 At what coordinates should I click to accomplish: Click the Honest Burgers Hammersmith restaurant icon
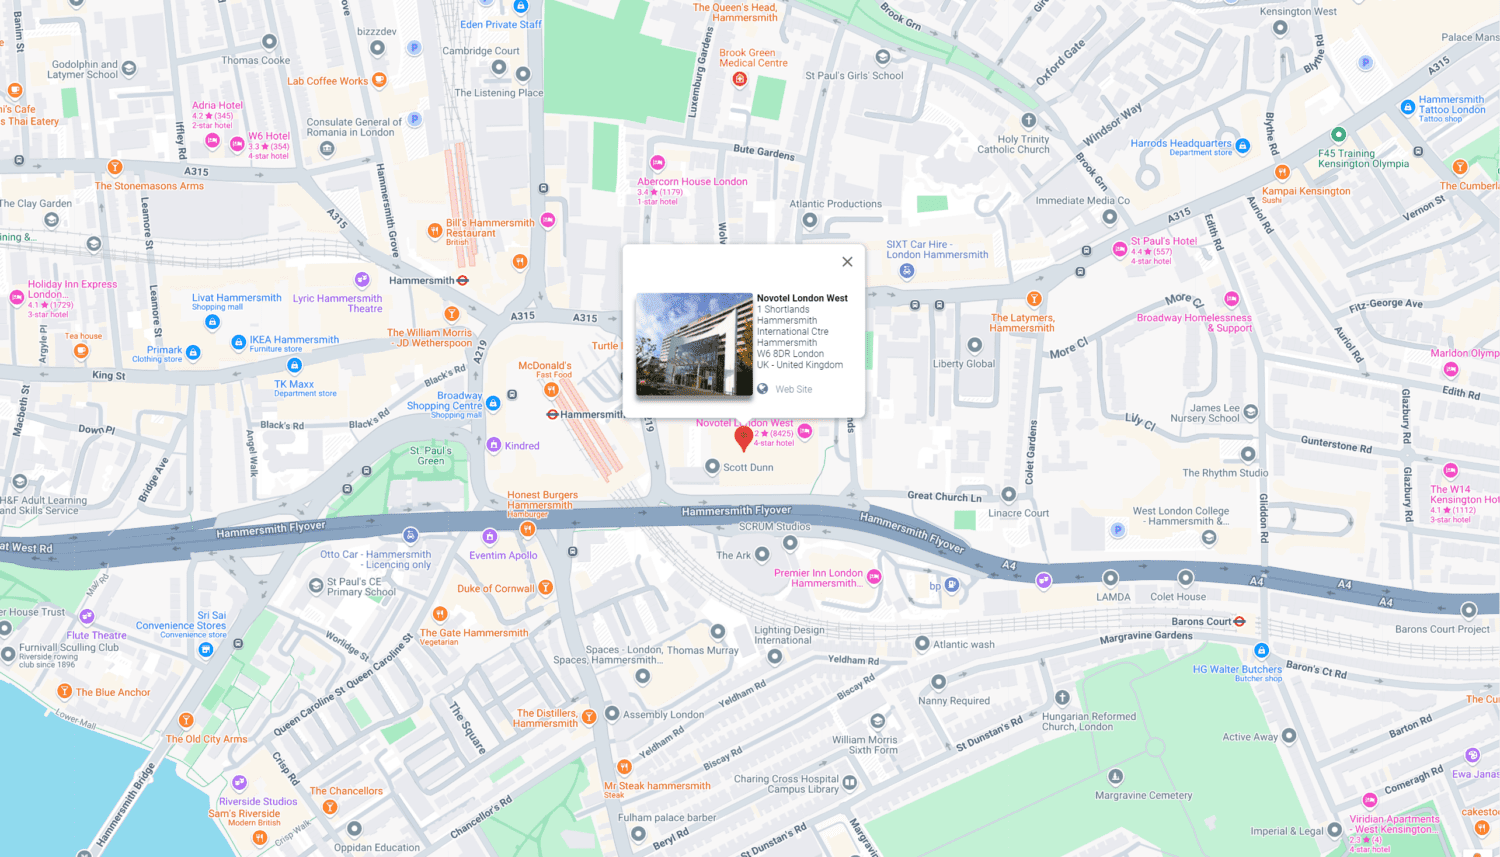pos(528,529)
